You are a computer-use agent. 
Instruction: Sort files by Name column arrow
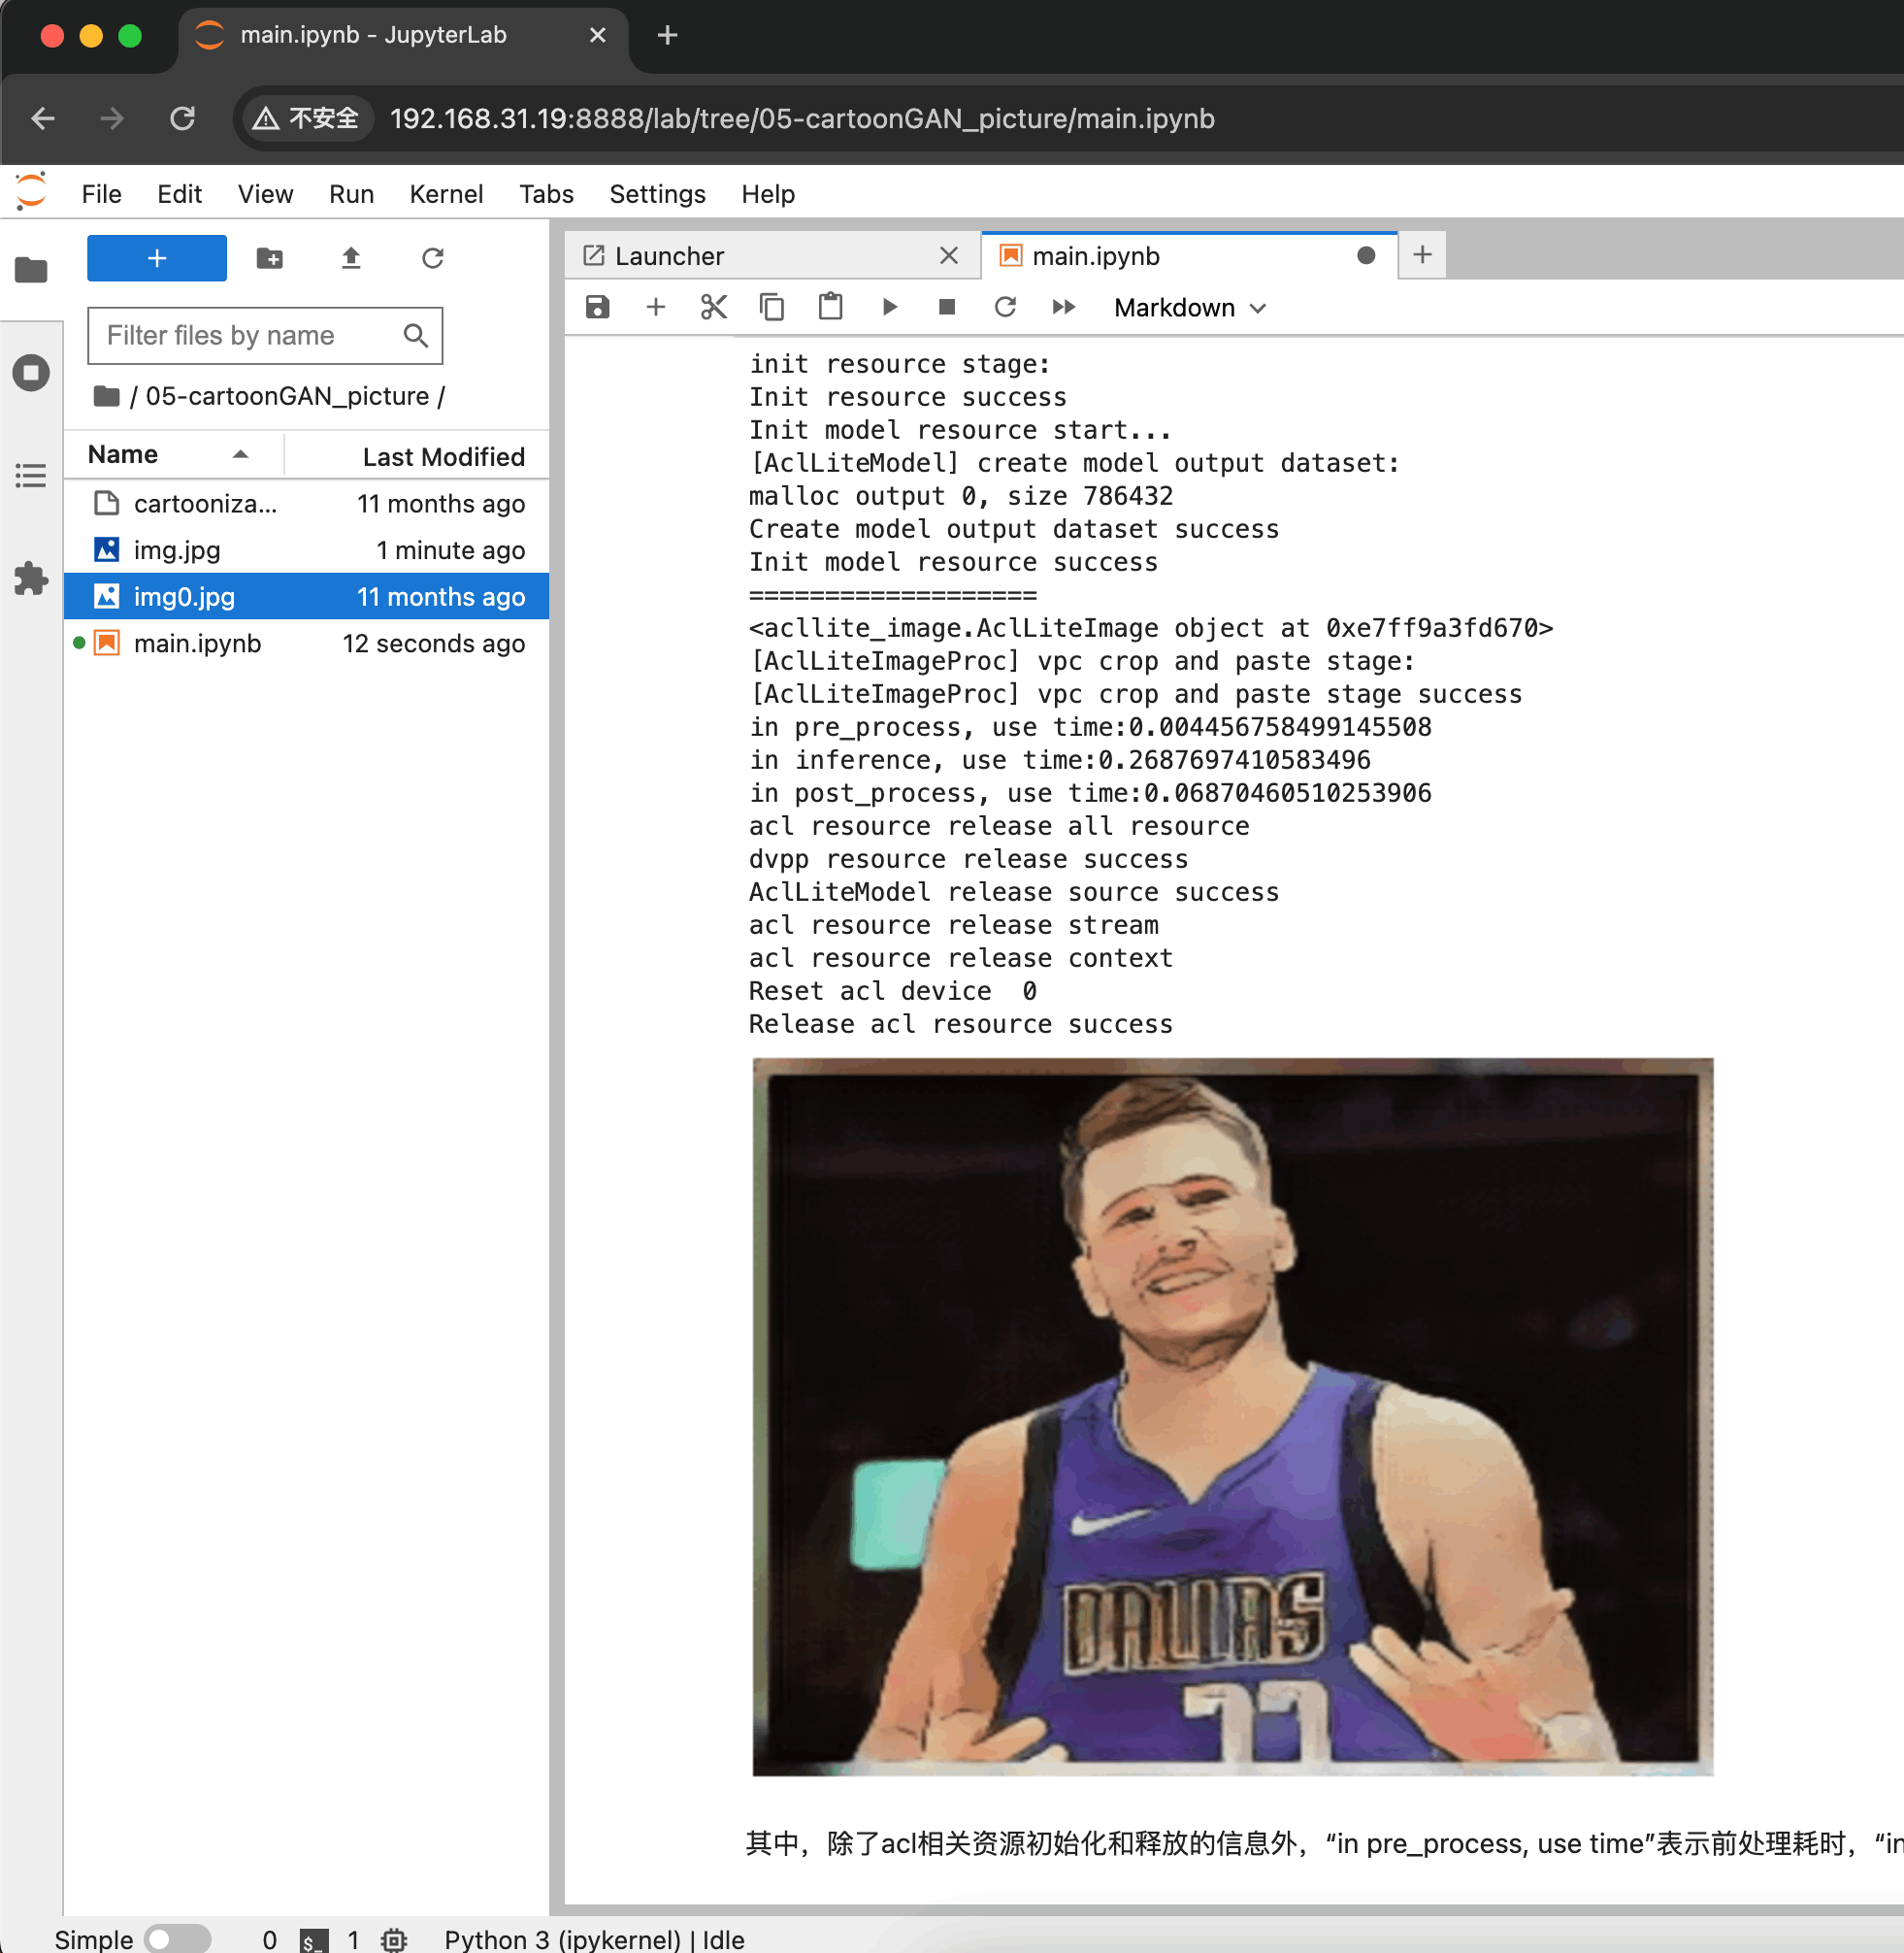click(241, 455)
